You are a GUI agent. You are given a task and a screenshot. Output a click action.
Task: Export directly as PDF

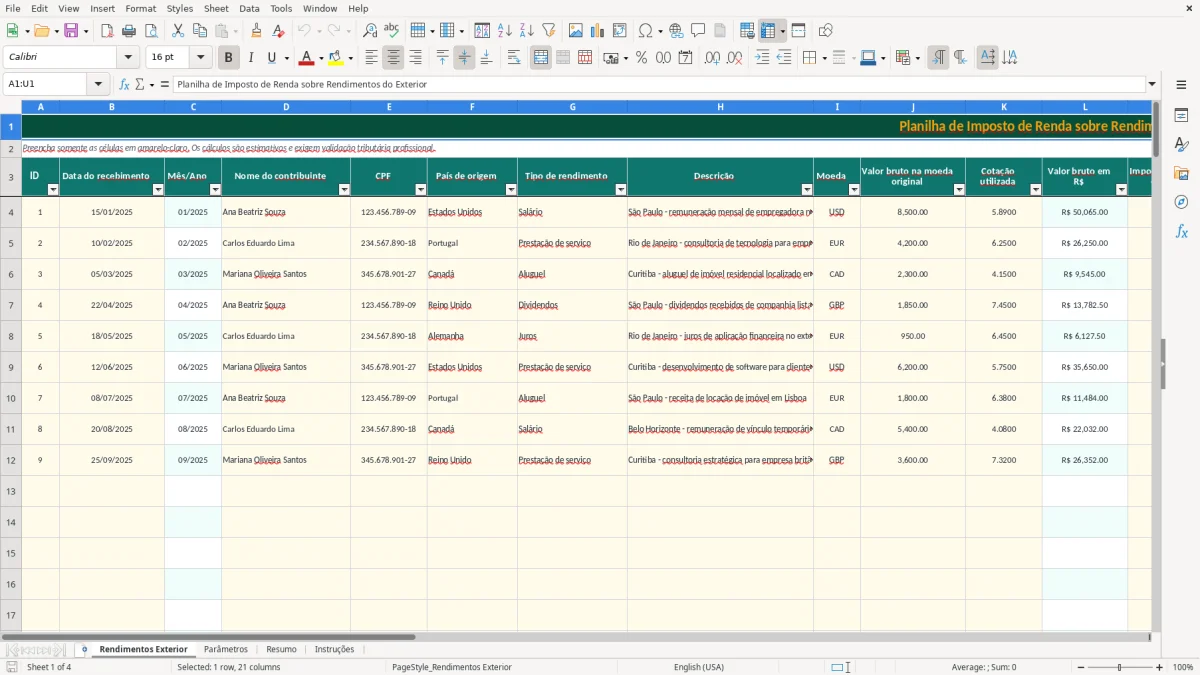[107, 31]
